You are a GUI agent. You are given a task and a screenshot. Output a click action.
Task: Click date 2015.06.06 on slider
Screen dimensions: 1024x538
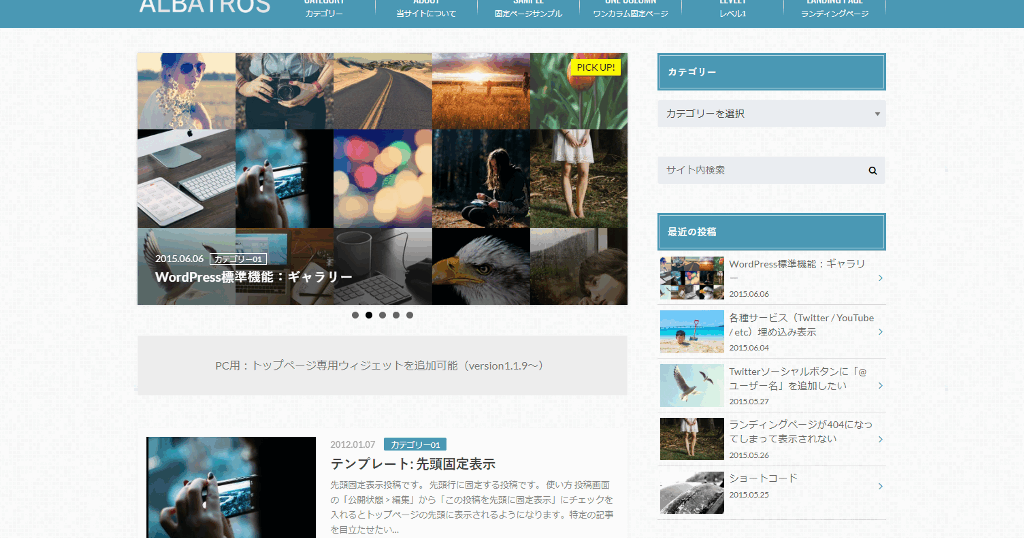180,259
